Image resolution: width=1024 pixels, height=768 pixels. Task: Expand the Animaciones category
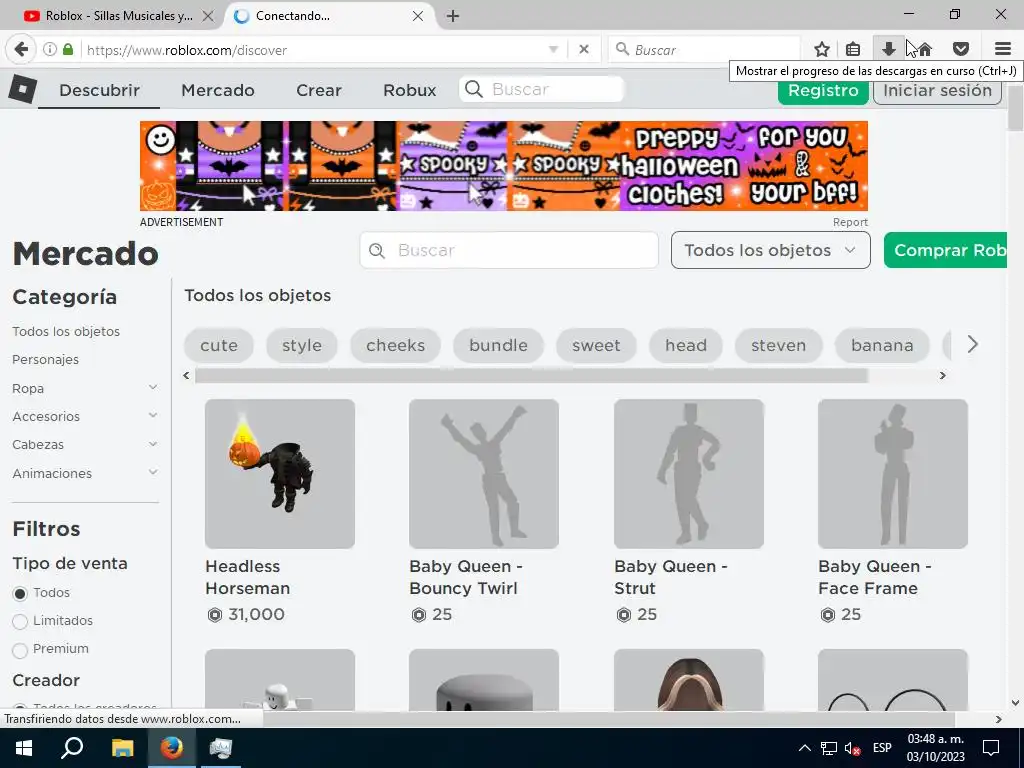pyautogui.click(x=153, y=473)
